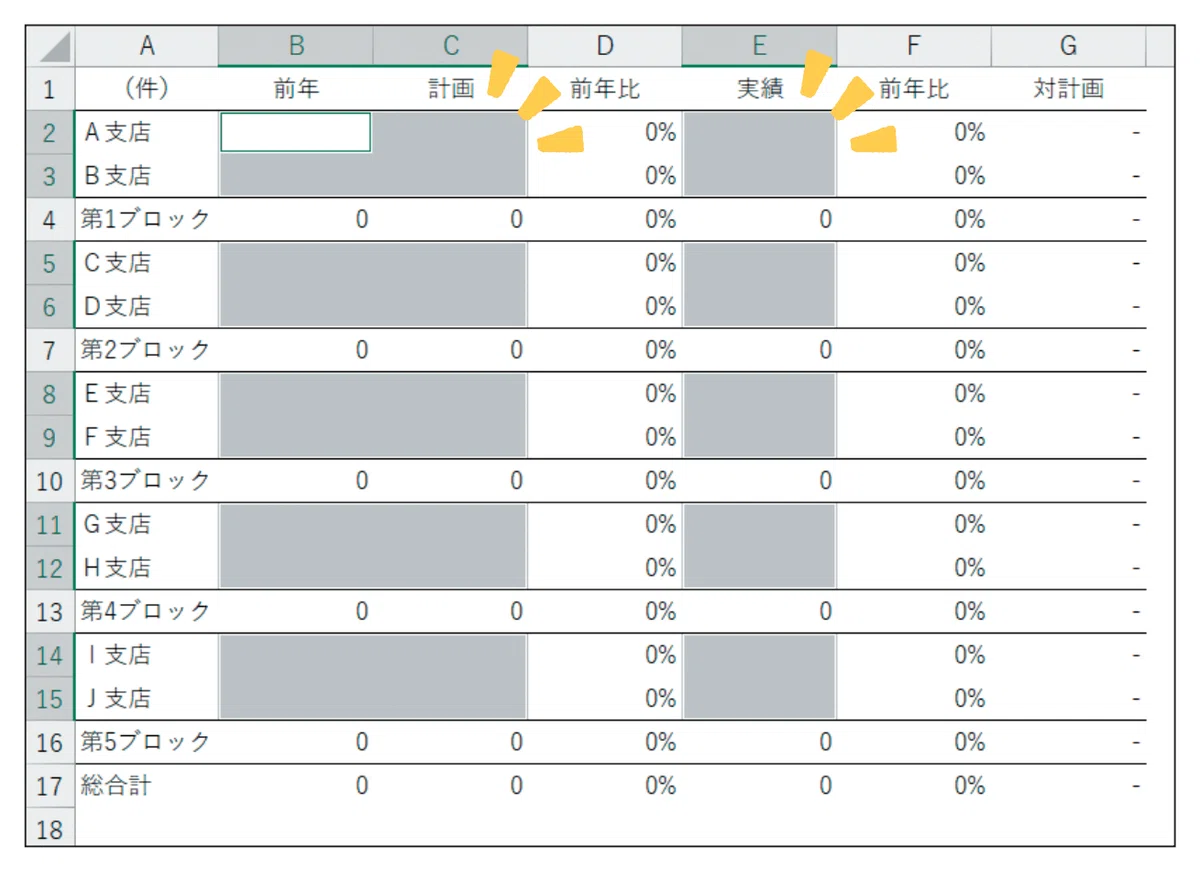Select row 4 header
The width and height of the screenshot is (1200, 870).
click(50, 220)
